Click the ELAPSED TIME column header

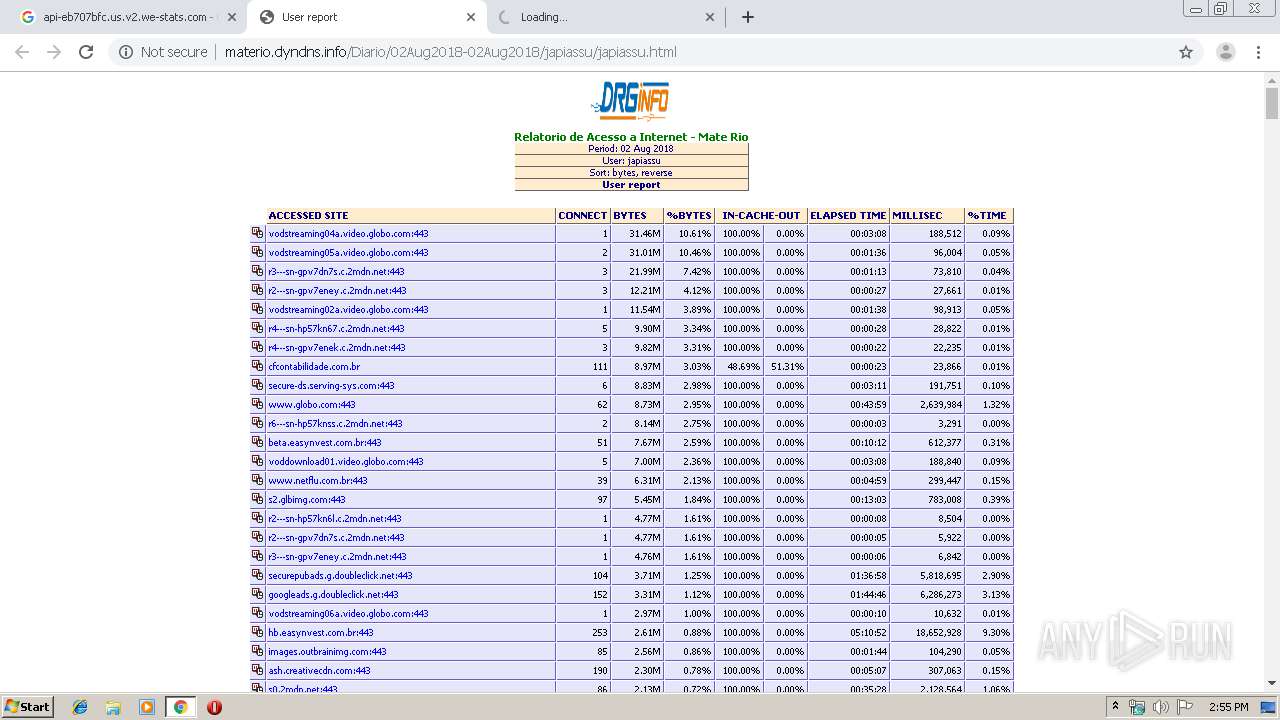coord(848,215)
